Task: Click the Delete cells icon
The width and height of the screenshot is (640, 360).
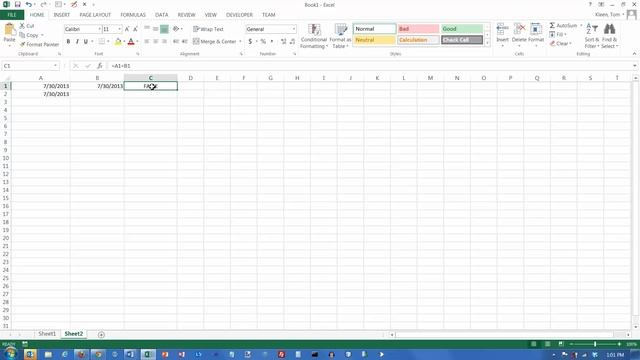Action: point(519,29)
